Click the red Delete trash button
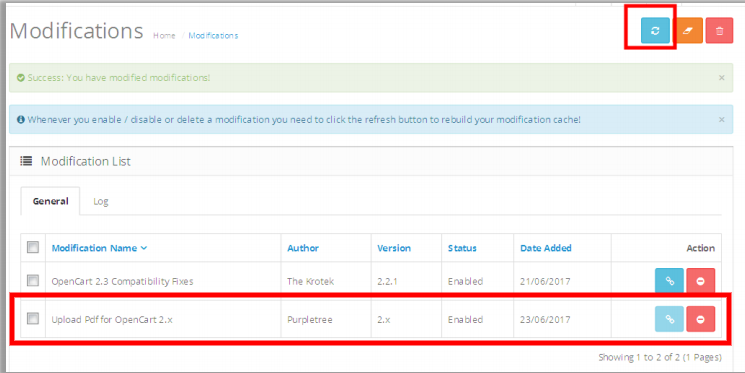Screen dimensions: 745x373 point(719,30)
